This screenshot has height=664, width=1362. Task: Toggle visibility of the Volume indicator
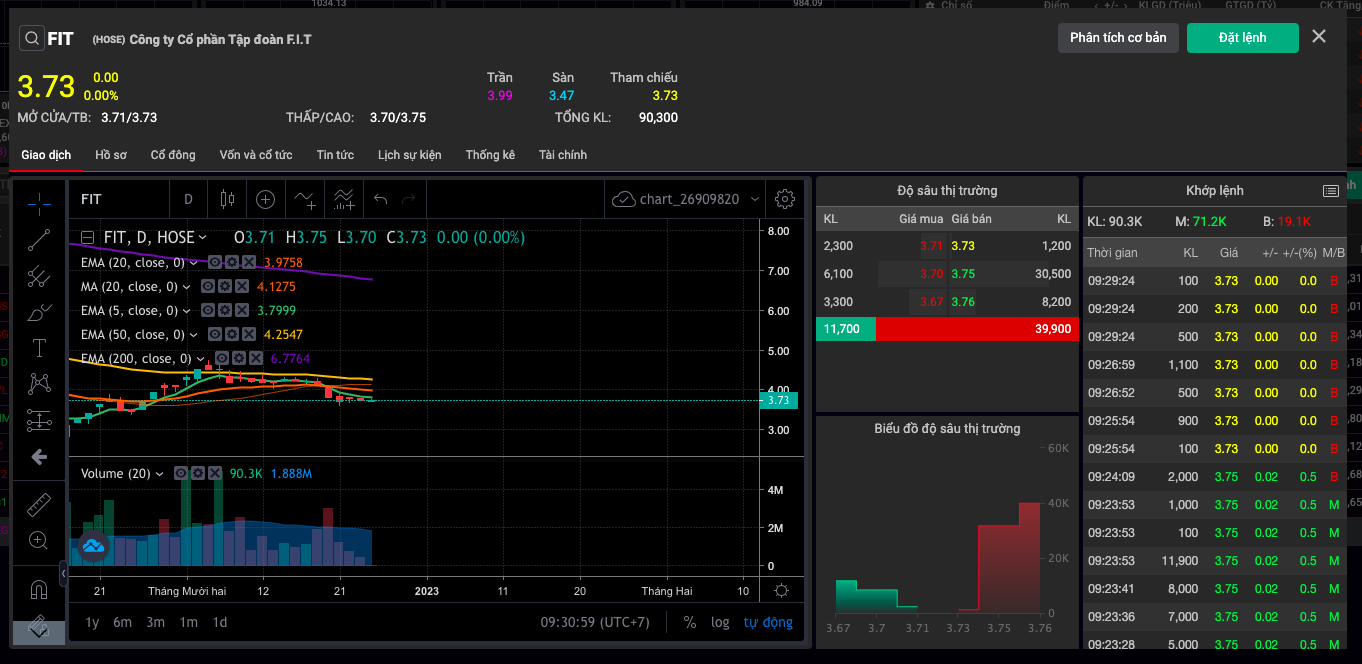[181, 473]
